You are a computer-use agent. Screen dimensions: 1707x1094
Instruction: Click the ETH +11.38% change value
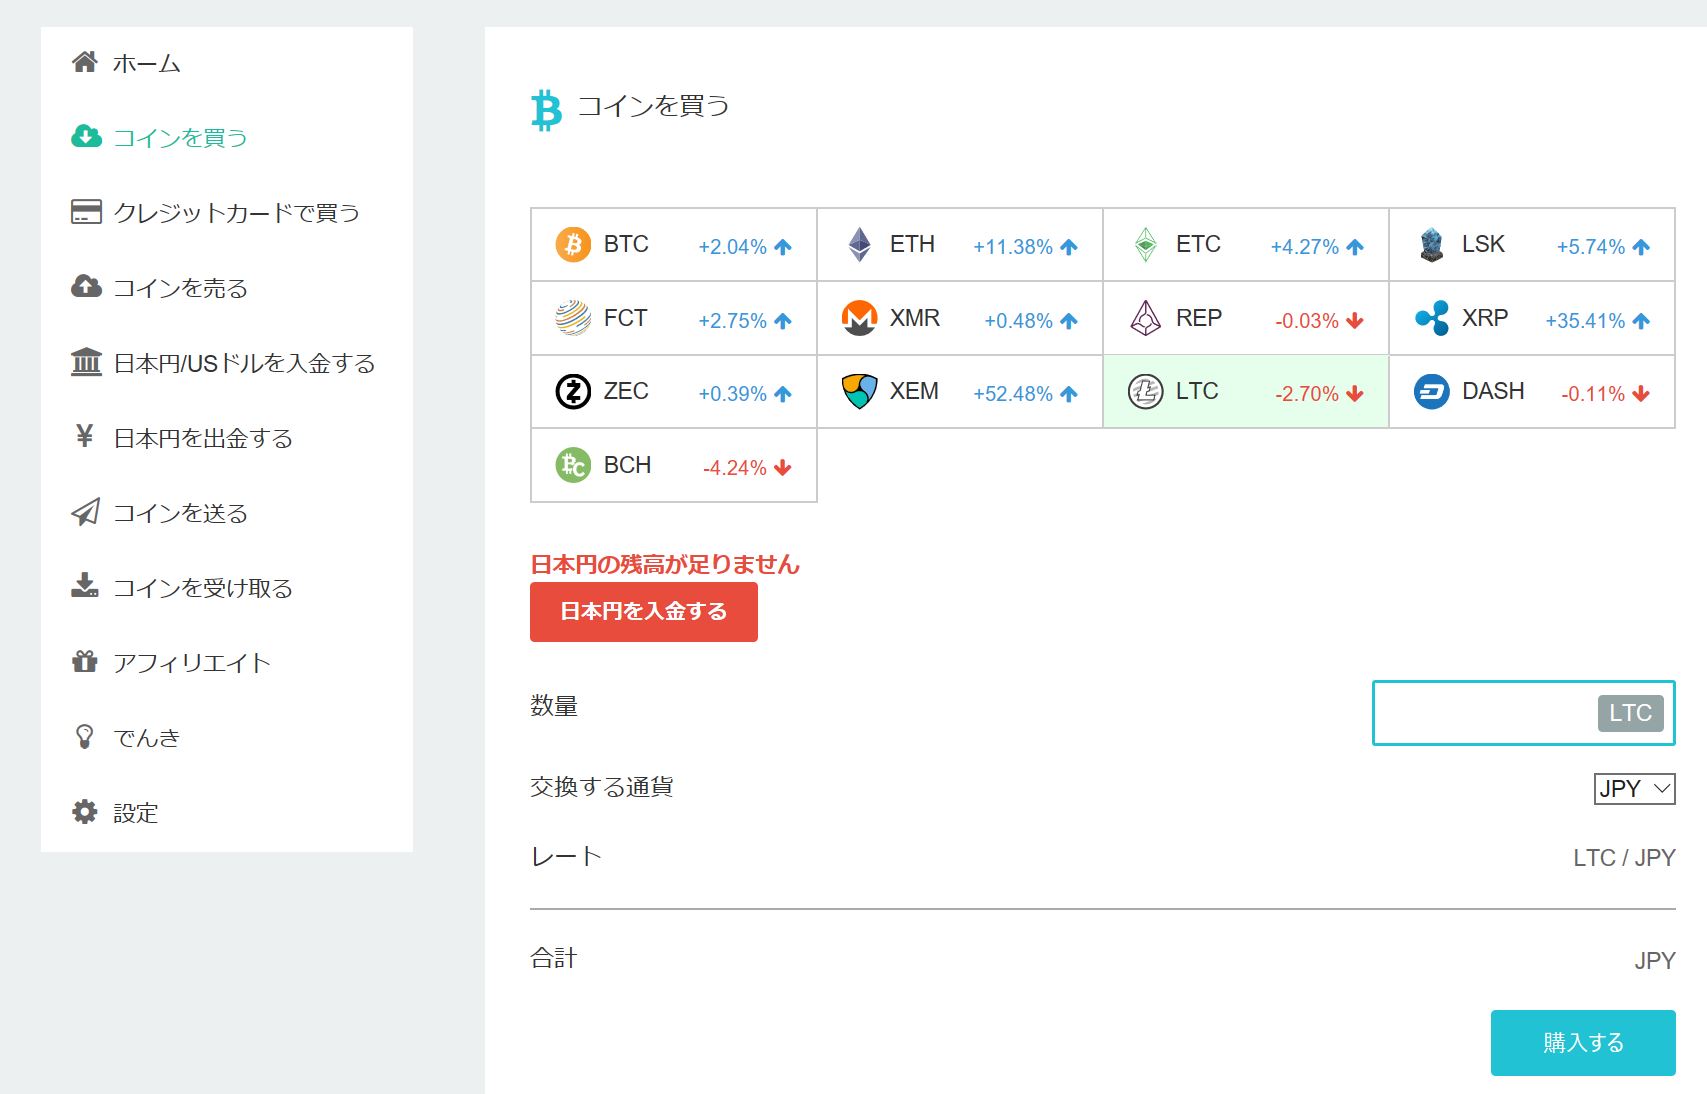pos(1013,247)
